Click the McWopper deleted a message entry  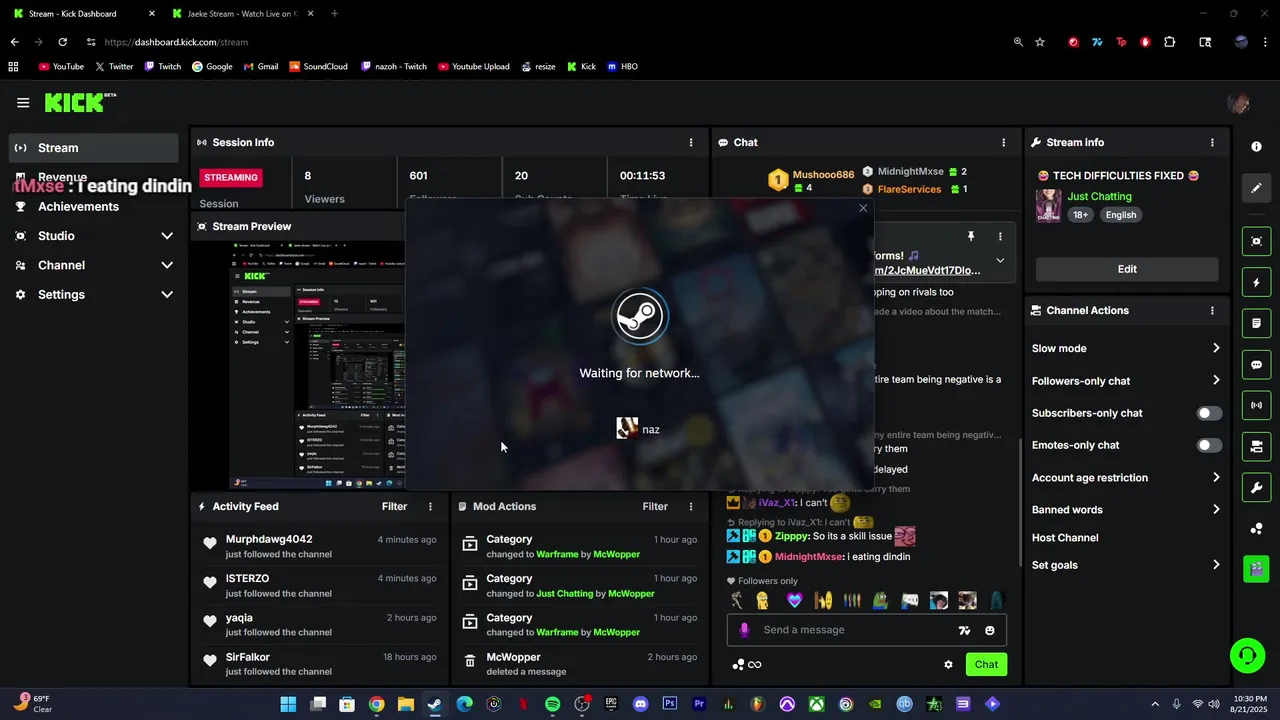pyautogui.click(x=580, y=664)
